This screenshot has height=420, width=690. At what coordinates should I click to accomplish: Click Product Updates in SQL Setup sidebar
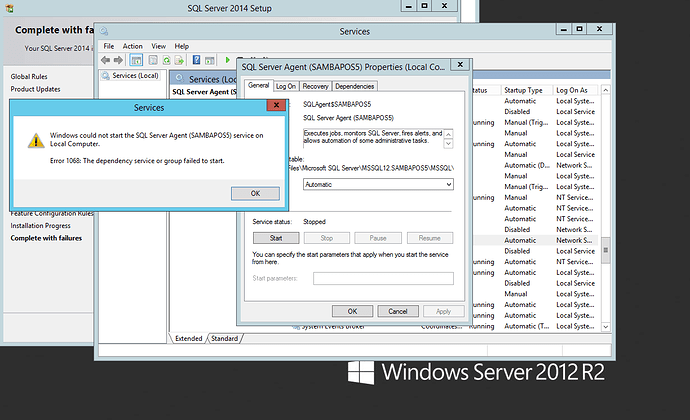pyautogui.click(x=35, y=89)
